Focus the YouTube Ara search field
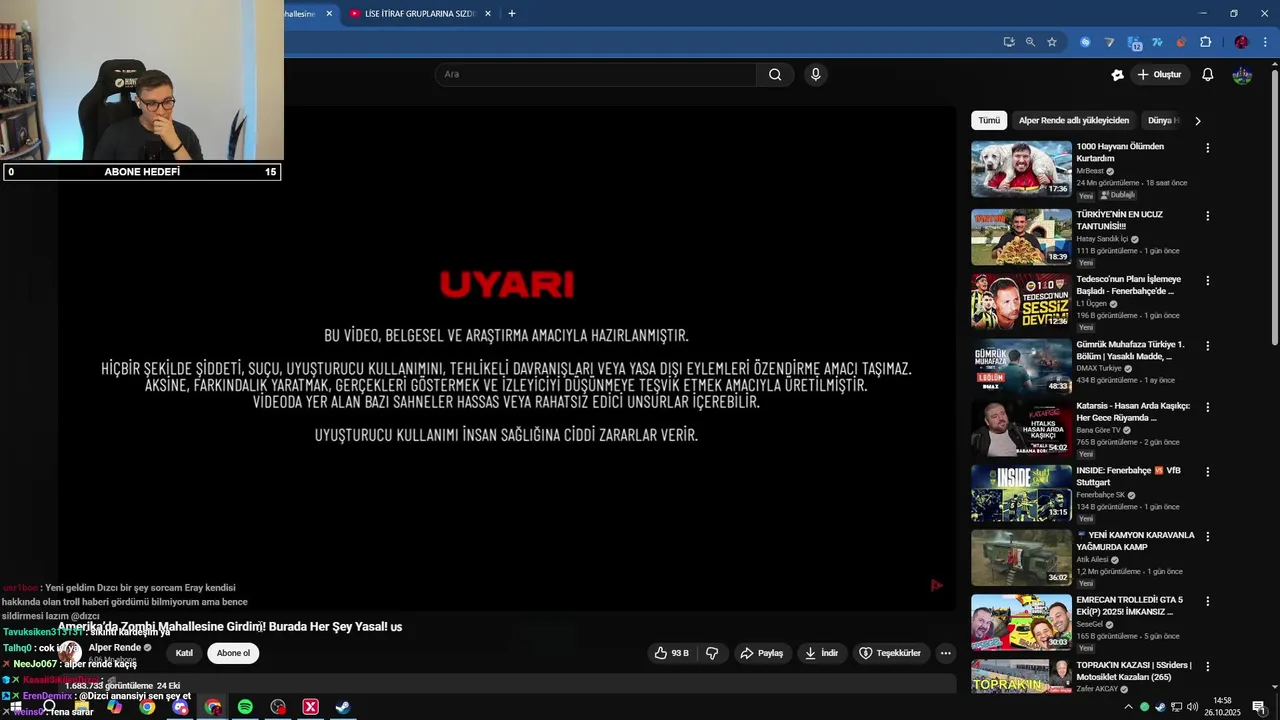The width and height of the screenshot is (1280, 720). coord(596,74)
